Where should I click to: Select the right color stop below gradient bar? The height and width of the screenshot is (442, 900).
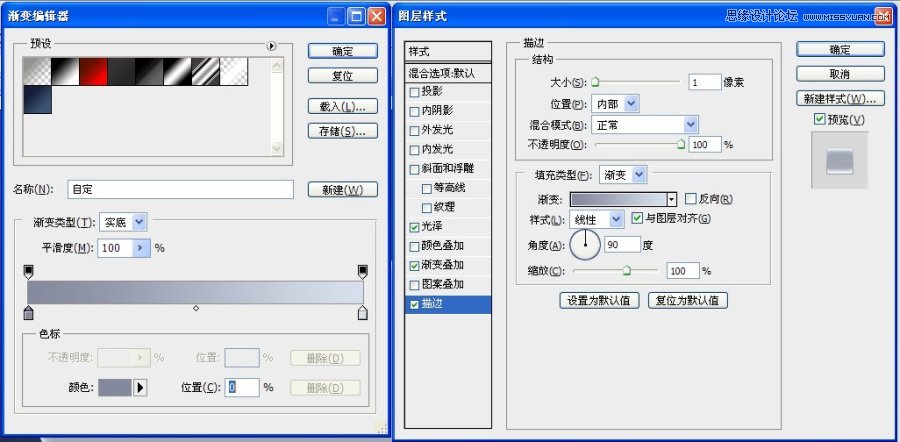coord(362,312)
